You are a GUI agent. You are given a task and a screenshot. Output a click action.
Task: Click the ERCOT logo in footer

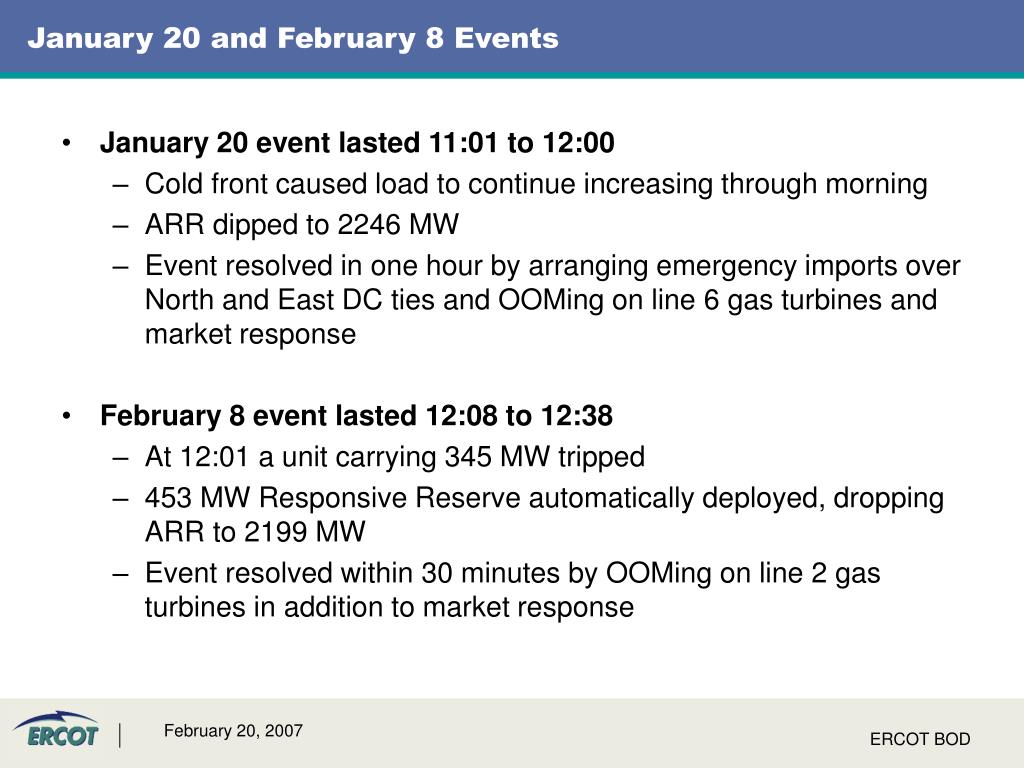pos(56,729)
